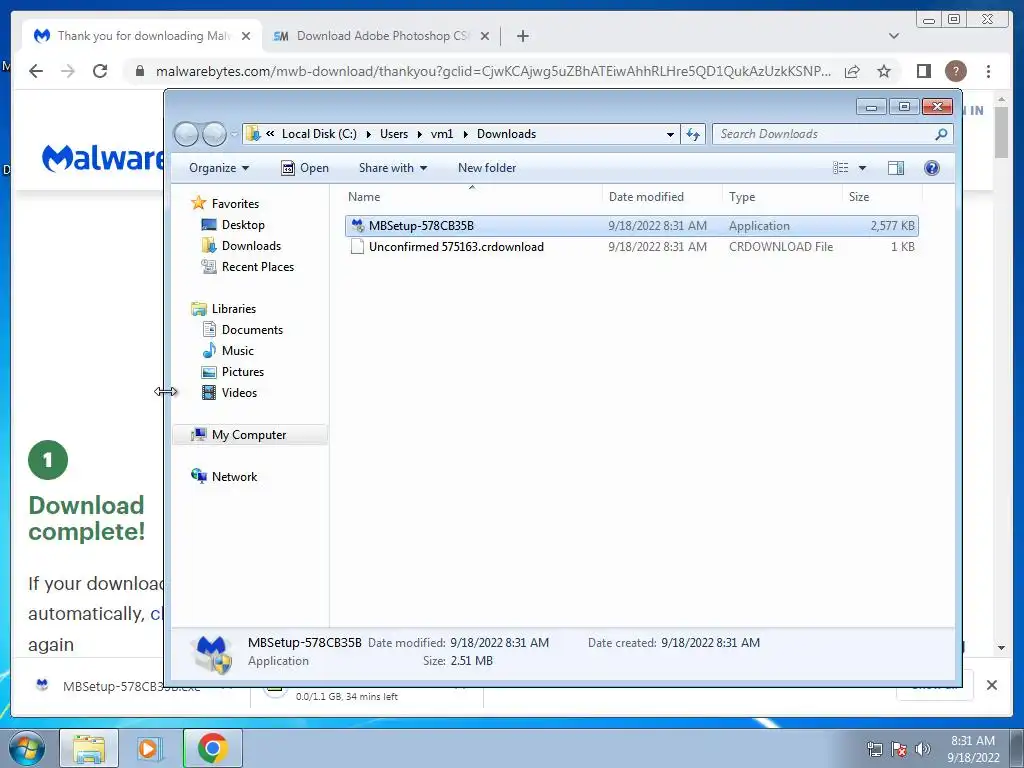Open the Action Center flag icon

899,749
